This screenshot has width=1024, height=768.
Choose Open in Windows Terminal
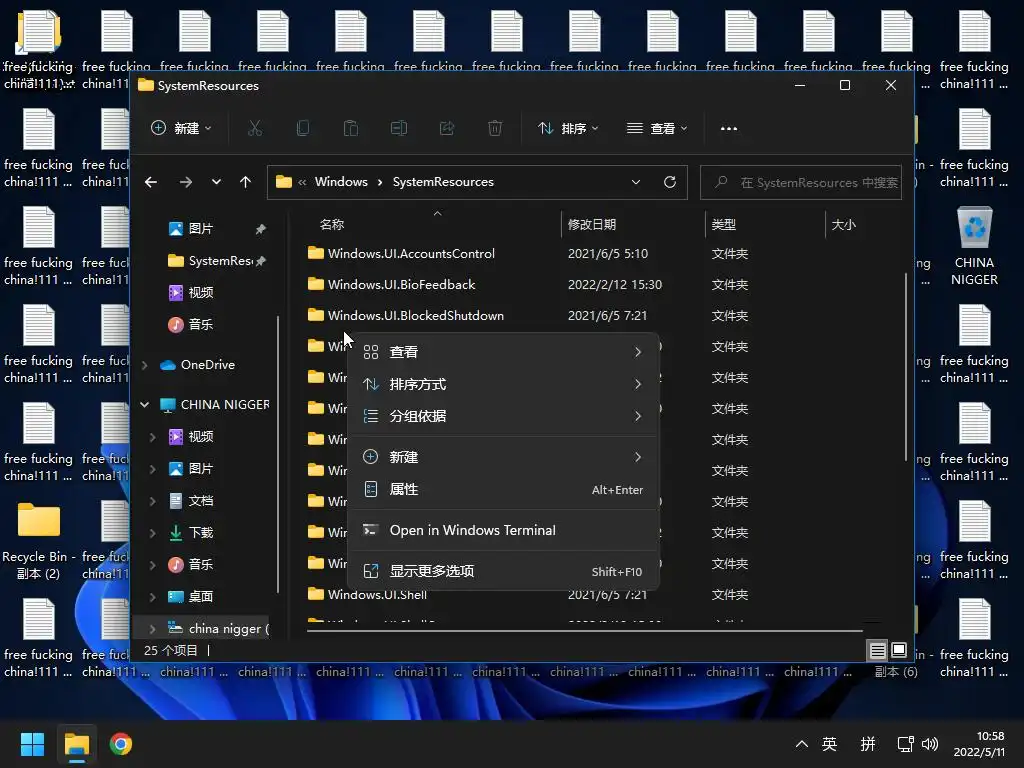coord(503,530)
